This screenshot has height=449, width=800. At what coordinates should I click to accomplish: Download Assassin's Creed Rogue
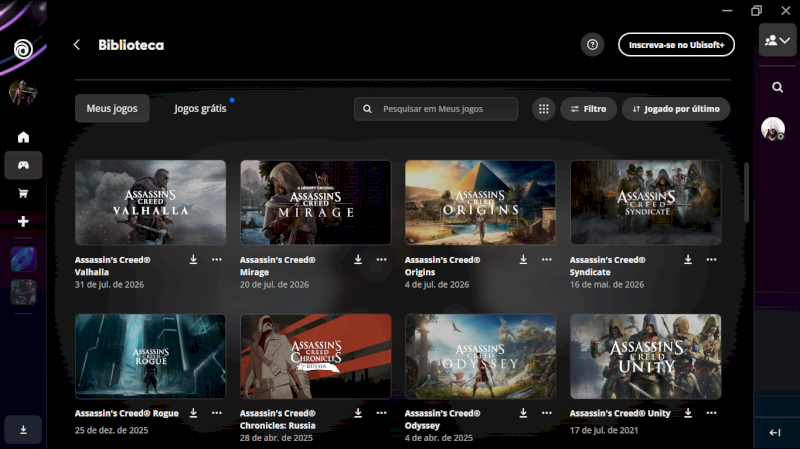[x=193, y=413]
